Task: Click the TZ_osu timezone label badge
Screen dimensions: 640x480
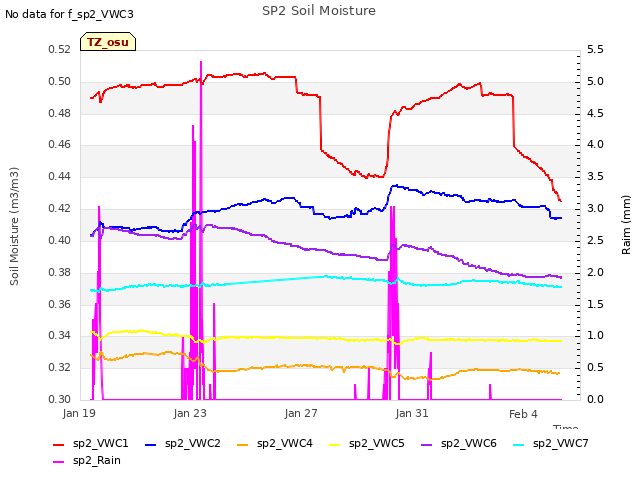Action: tap(108, 42)
